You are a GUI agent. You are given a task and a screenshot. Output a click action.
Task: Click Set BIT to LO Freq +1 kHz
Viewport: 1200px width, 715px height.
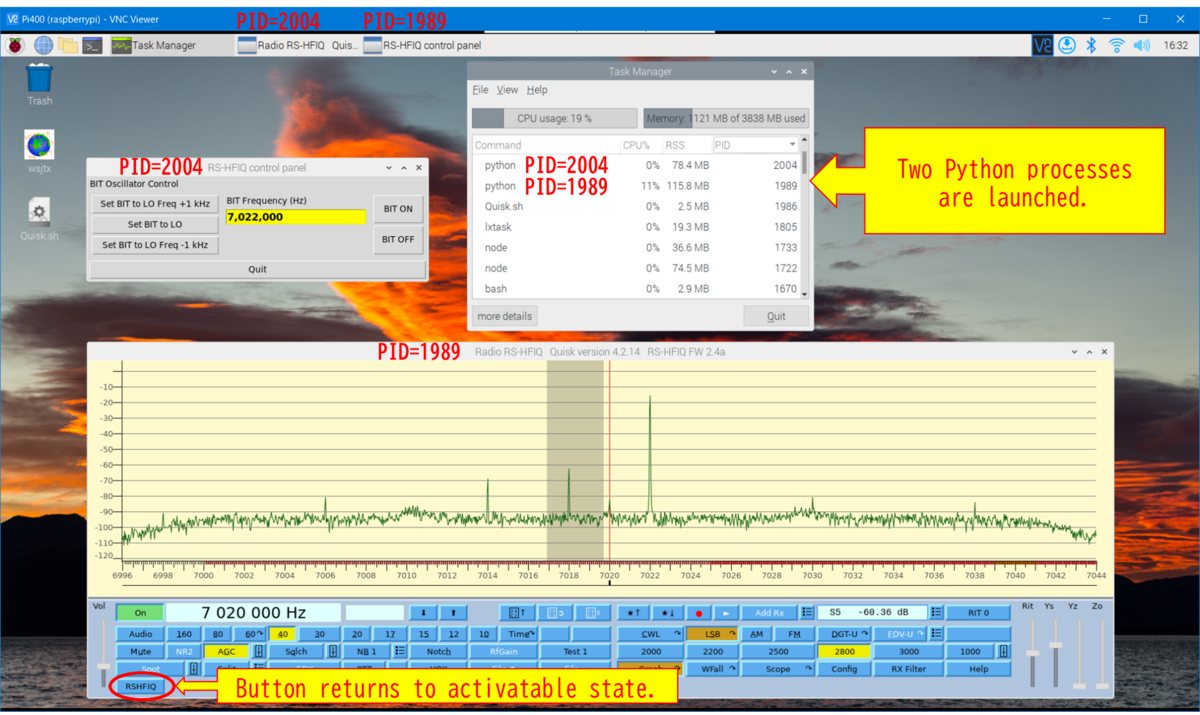[x=155, y=204]
